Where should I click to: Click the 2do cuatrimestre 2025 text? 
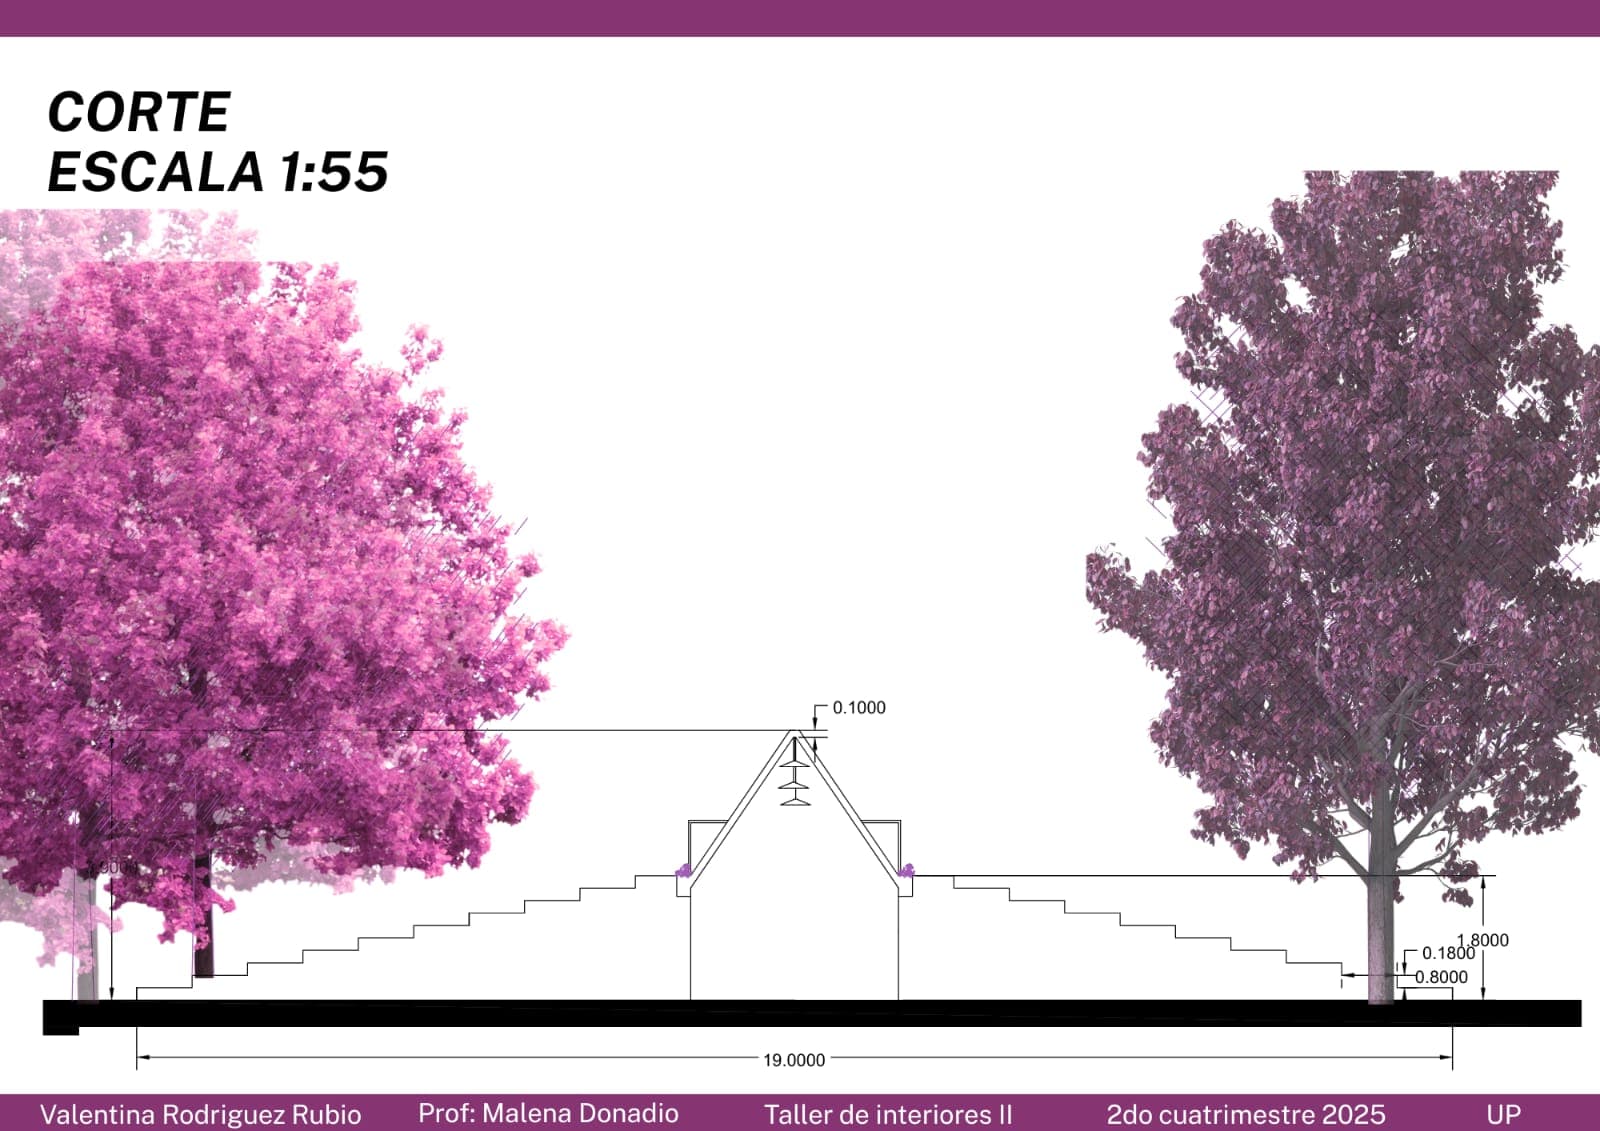(1245, 1114)
